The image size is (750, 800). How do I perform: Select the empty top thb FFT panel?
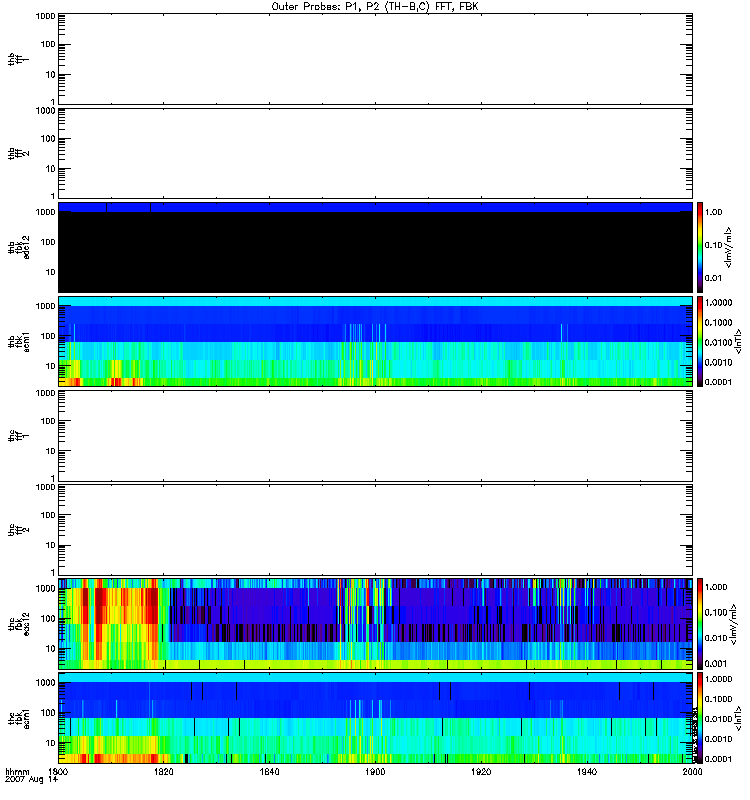(x=374, y=58)
